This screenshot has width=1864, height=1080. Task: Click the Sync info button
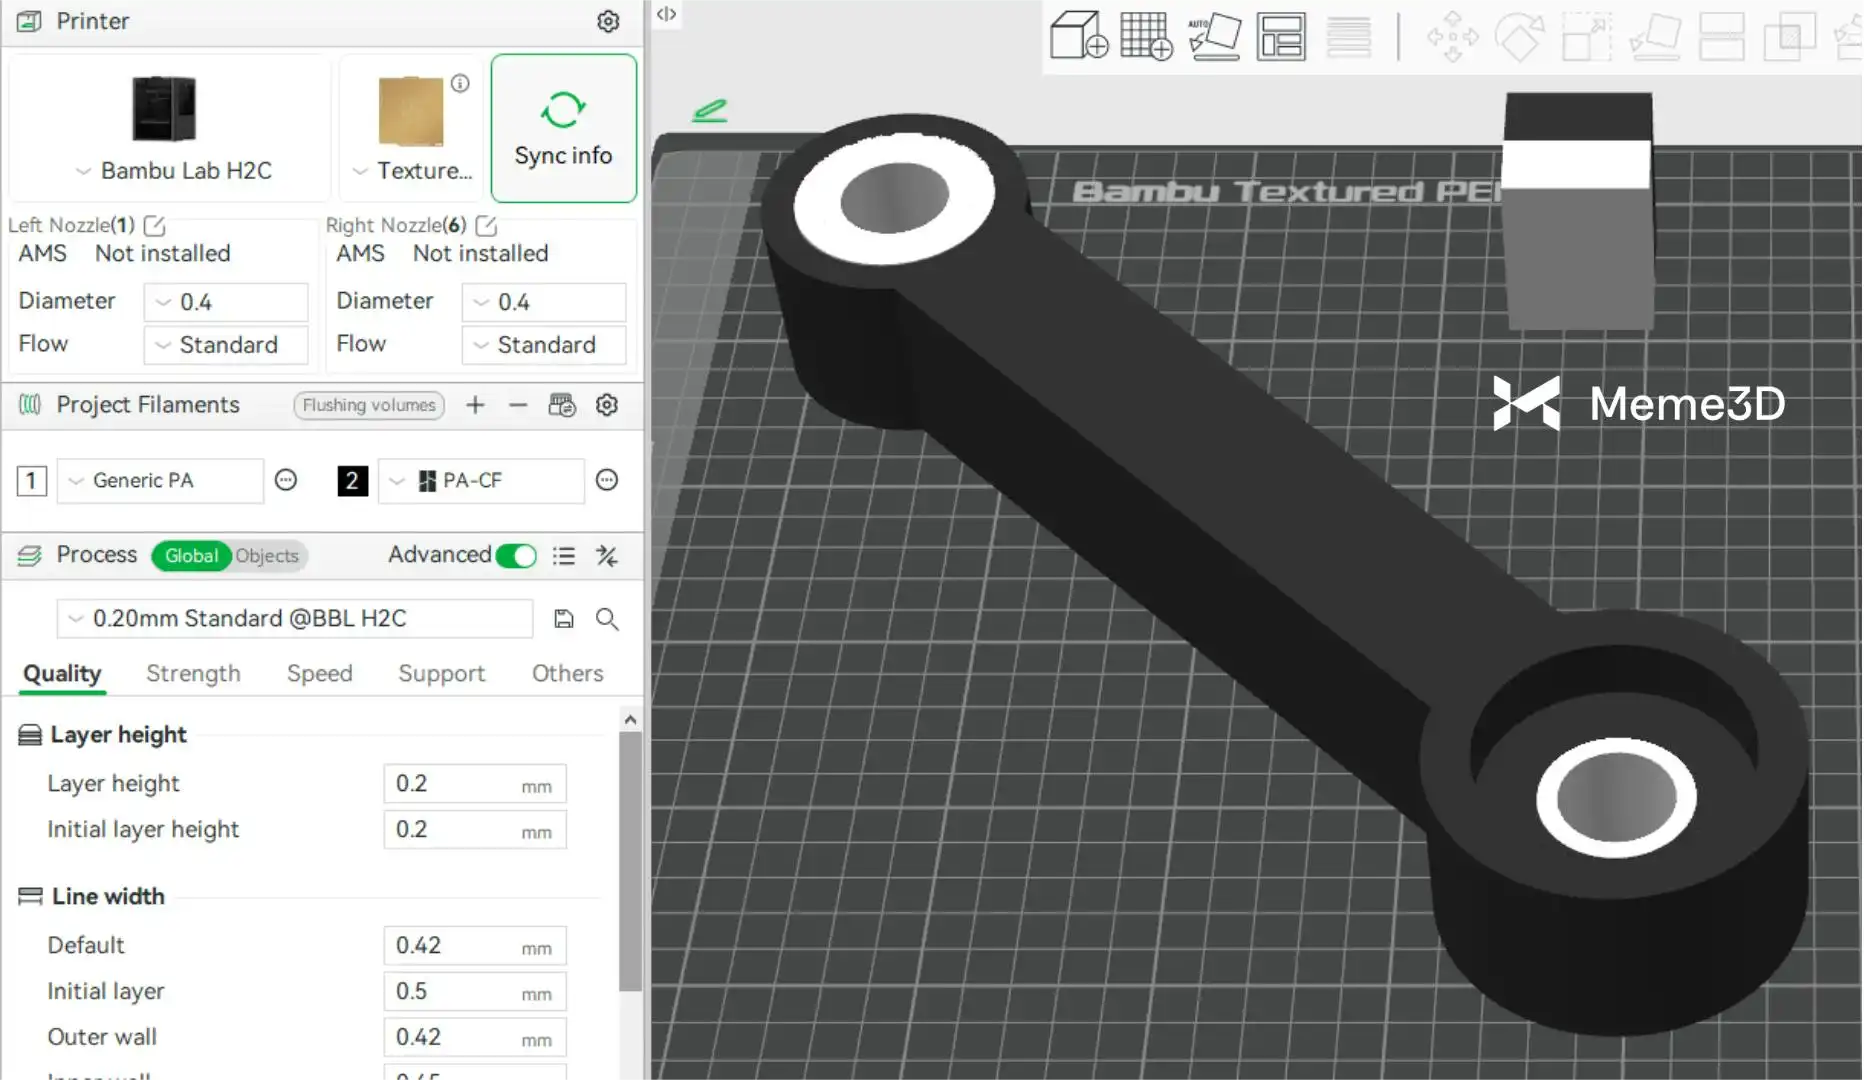point(563,129)
